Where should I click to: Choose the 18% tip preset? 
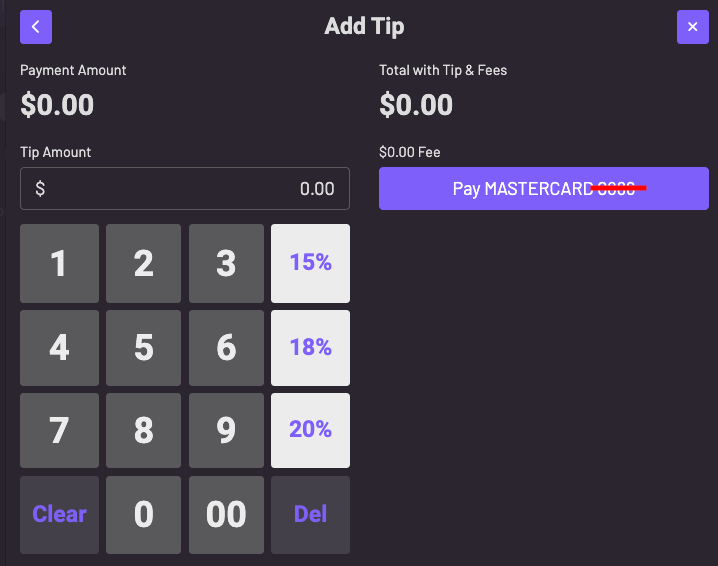point(310,348)
